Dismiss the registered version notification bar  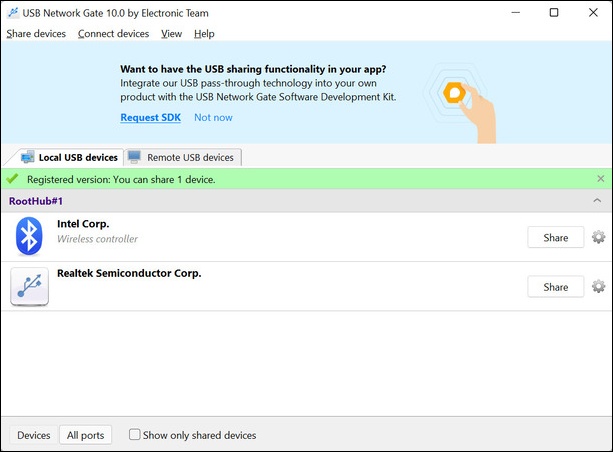601,179
